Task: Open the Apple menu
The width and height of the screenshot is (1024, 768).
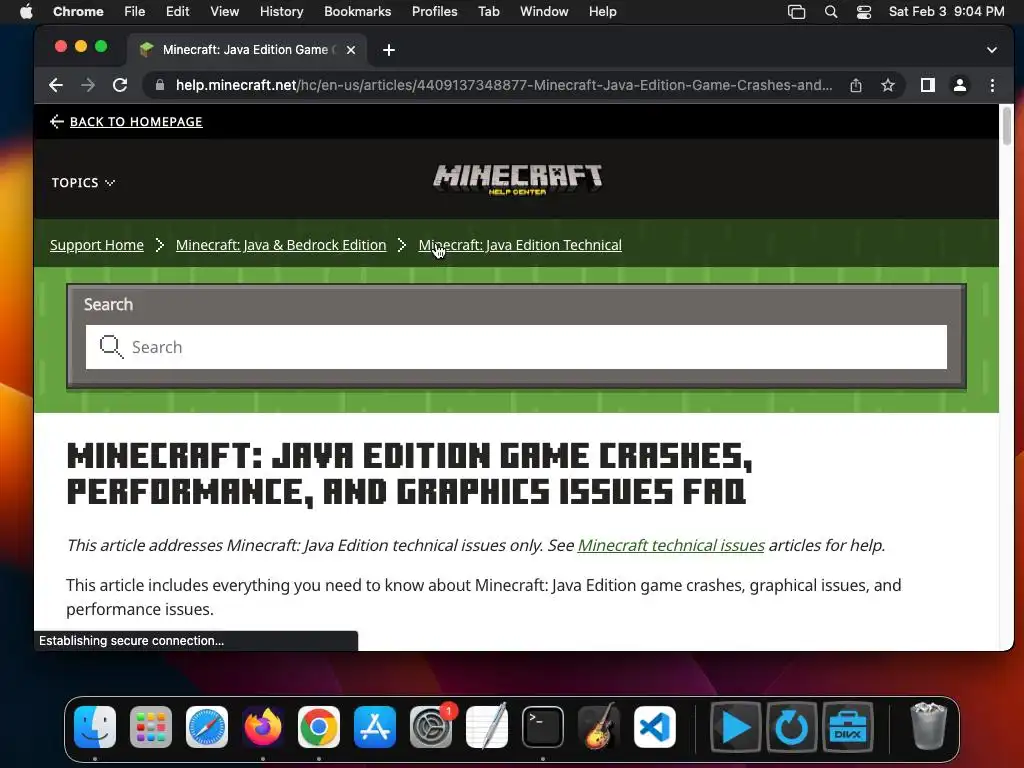Action: [26, 12]
